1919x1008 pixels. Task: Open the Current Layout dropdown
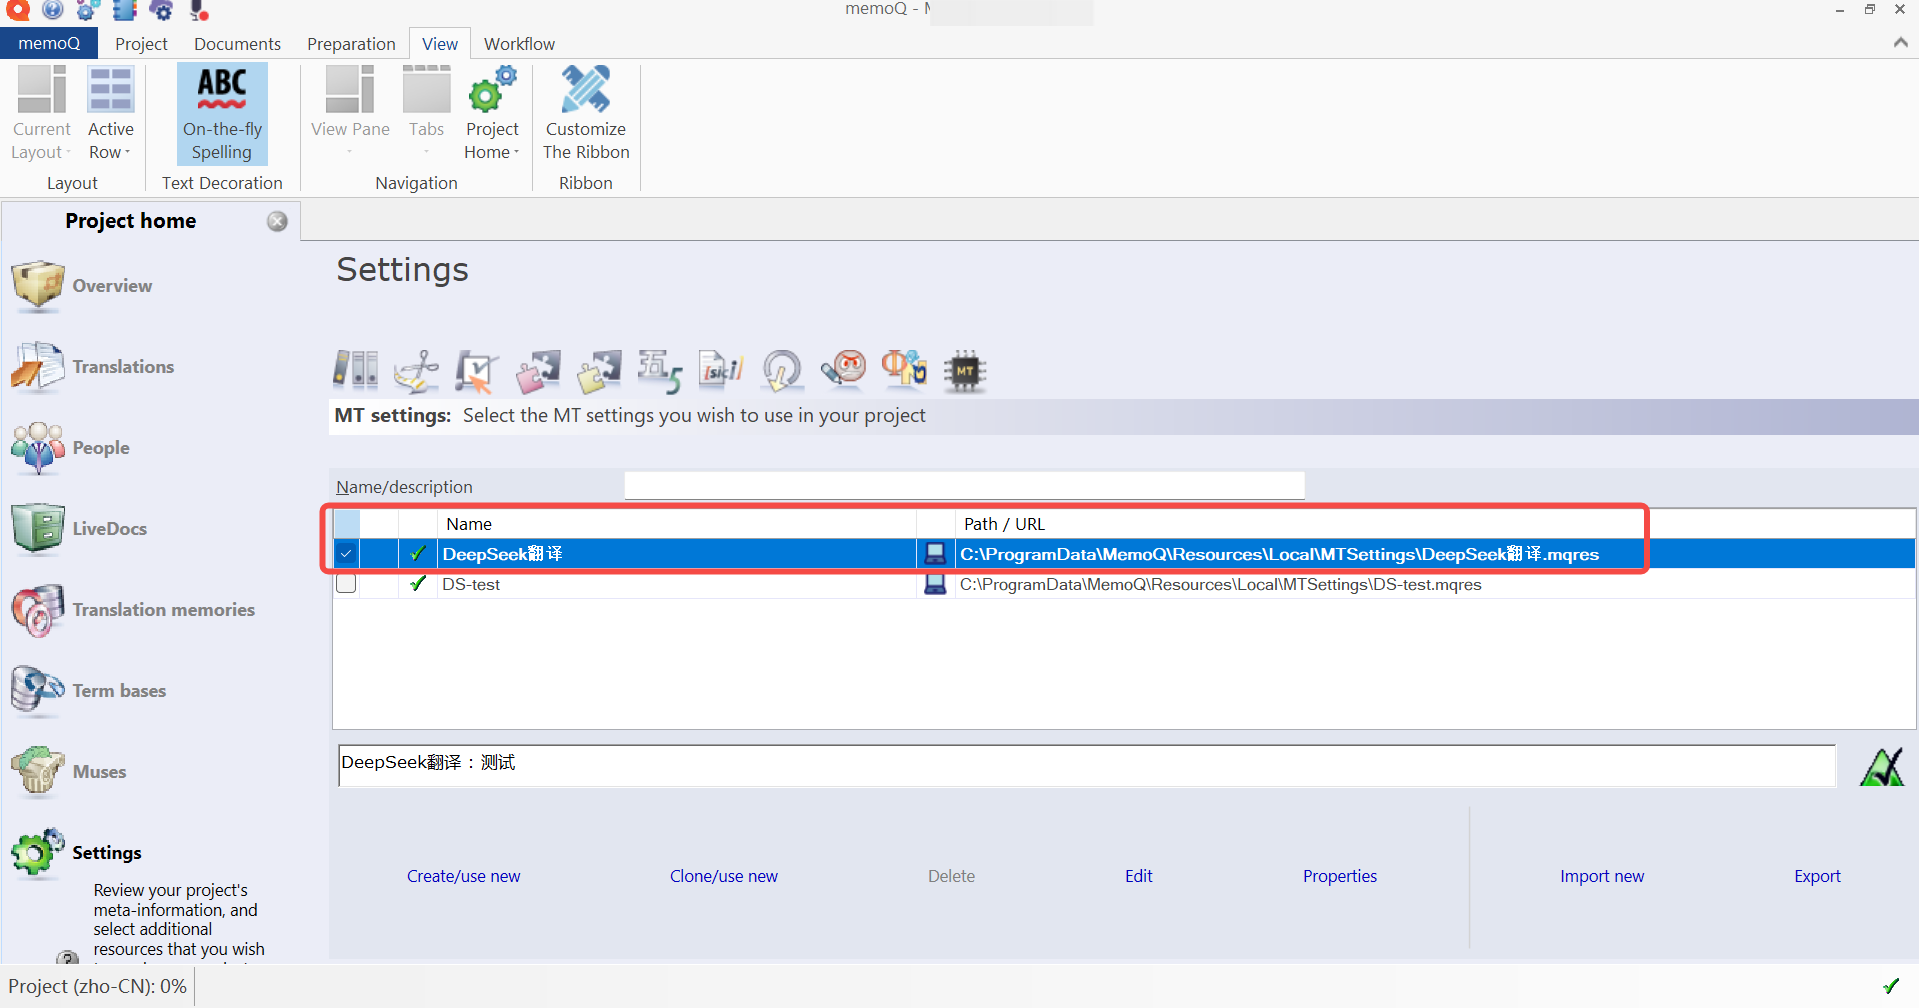[x=41, y=113]
